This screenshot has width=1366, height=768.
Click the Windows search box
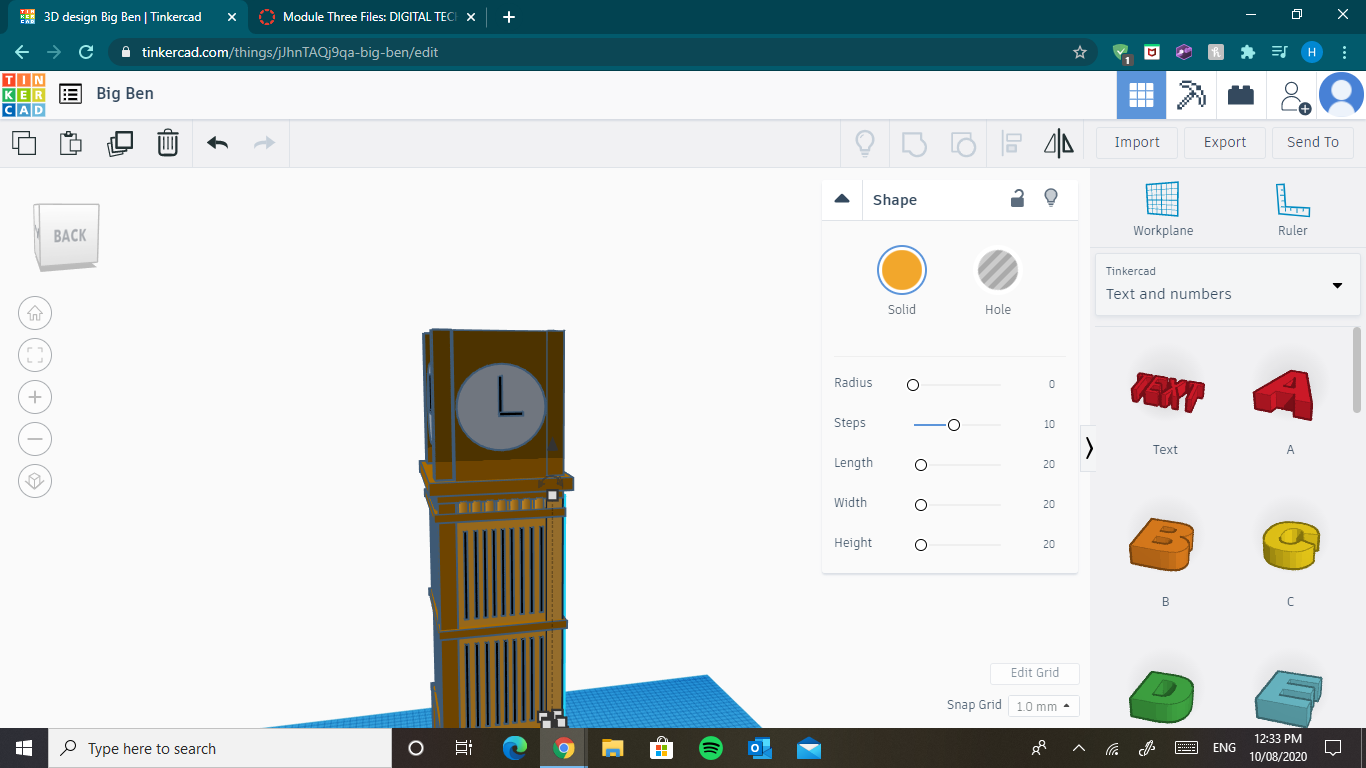pos(220,748)
